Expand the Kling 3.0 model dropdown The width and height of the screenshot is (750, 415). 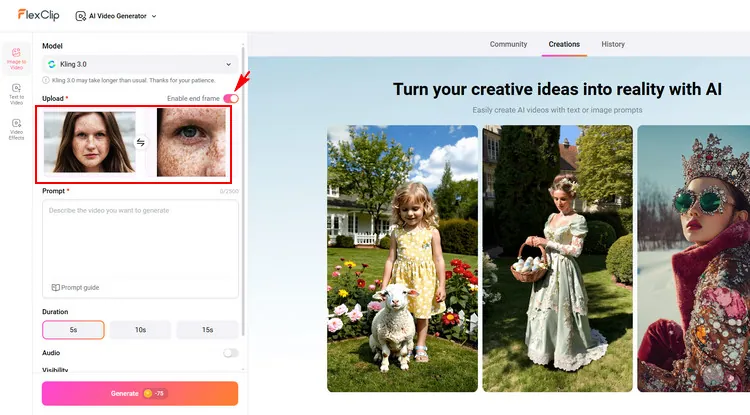[x=140, y=64]
